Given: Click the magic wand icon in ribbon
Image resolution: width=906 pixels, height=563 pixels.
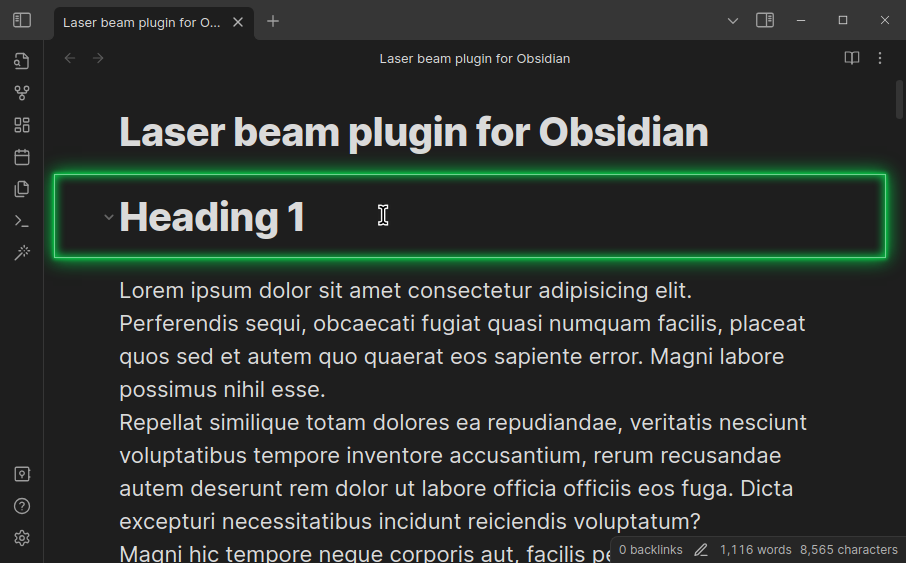Looking at the screenshot, I should 22,253.
